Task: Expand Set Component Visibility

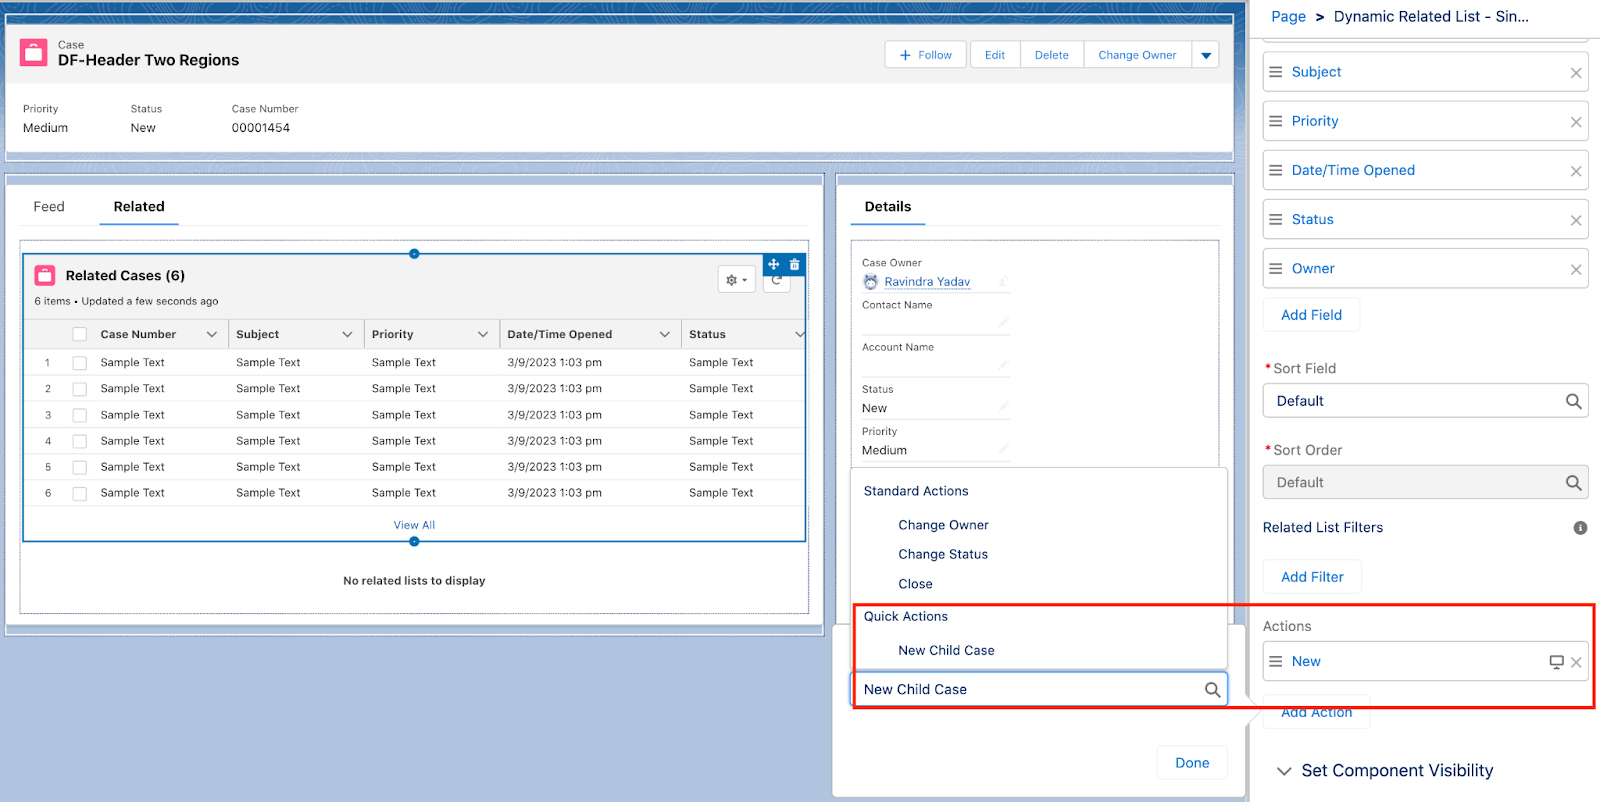Action: pyautogui.click(x=1284, y=771)
